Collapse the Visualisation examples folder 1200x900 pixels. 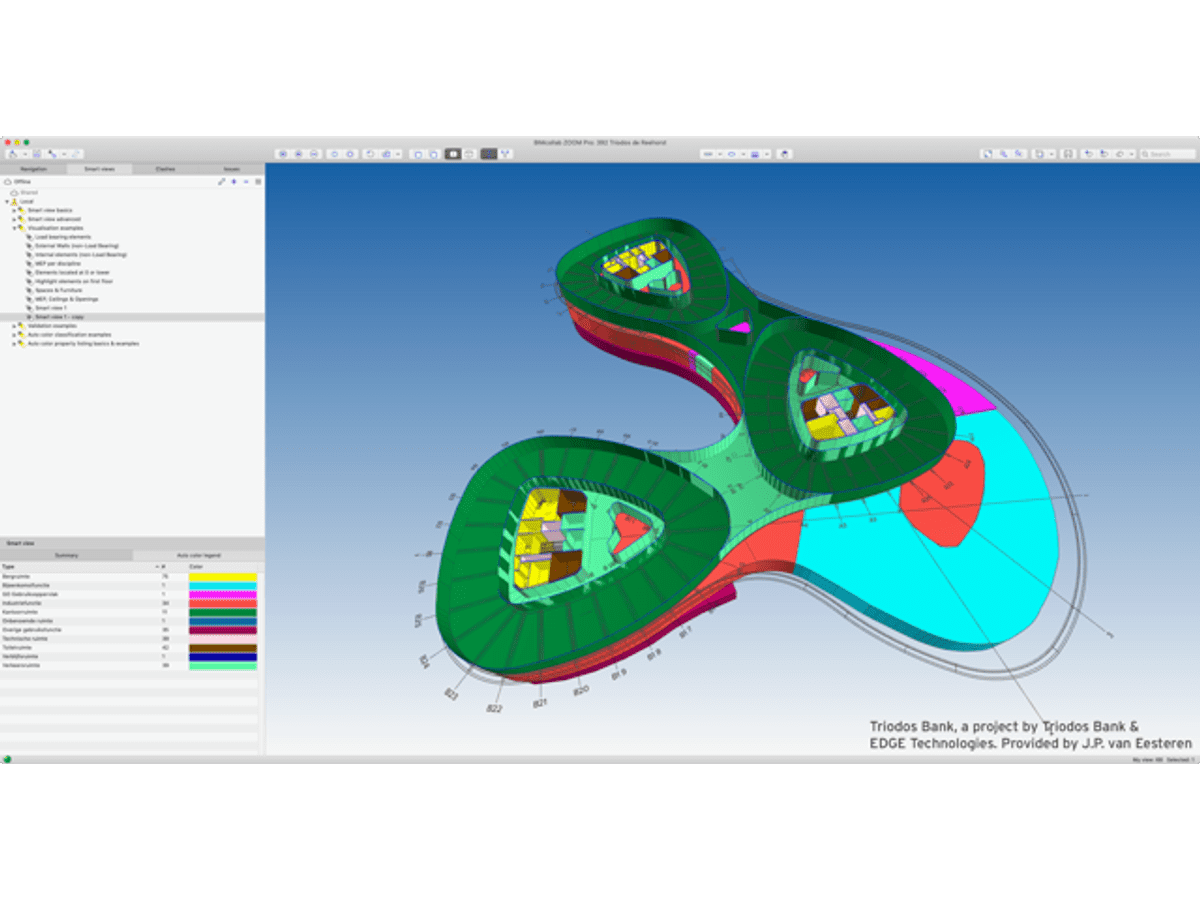[14, 228]
